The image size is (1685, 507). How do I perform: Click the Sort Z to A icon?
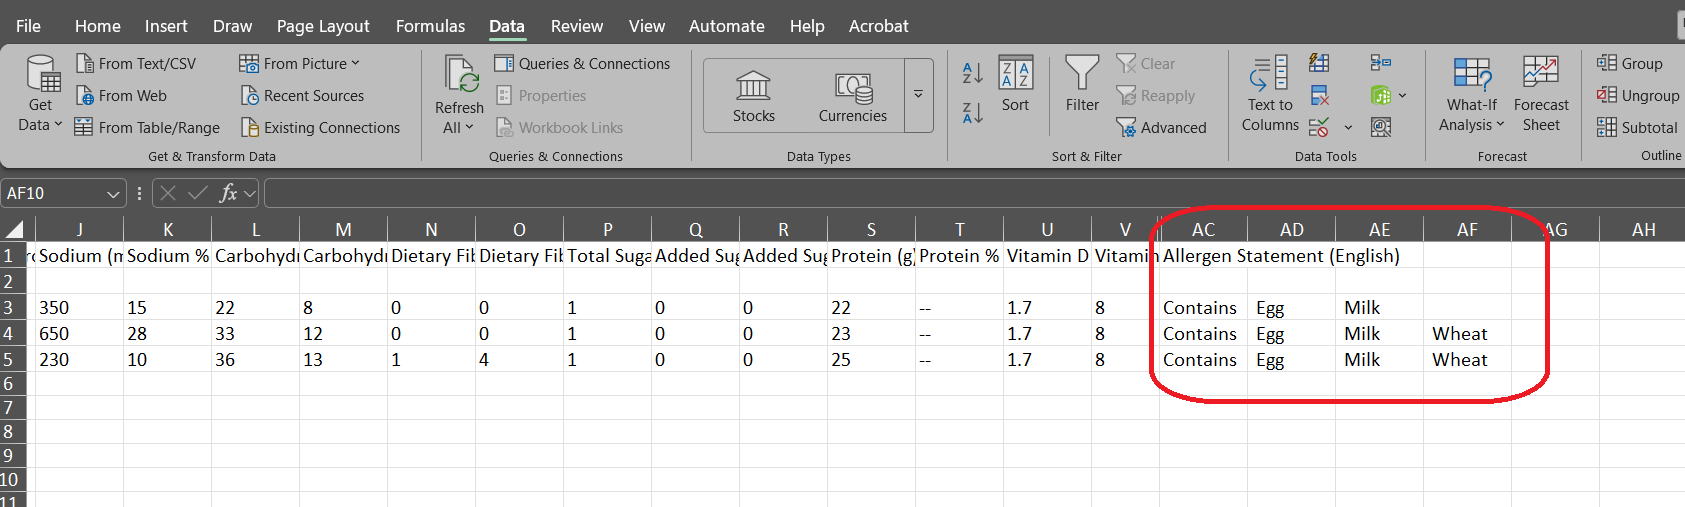tap(972, 112)
